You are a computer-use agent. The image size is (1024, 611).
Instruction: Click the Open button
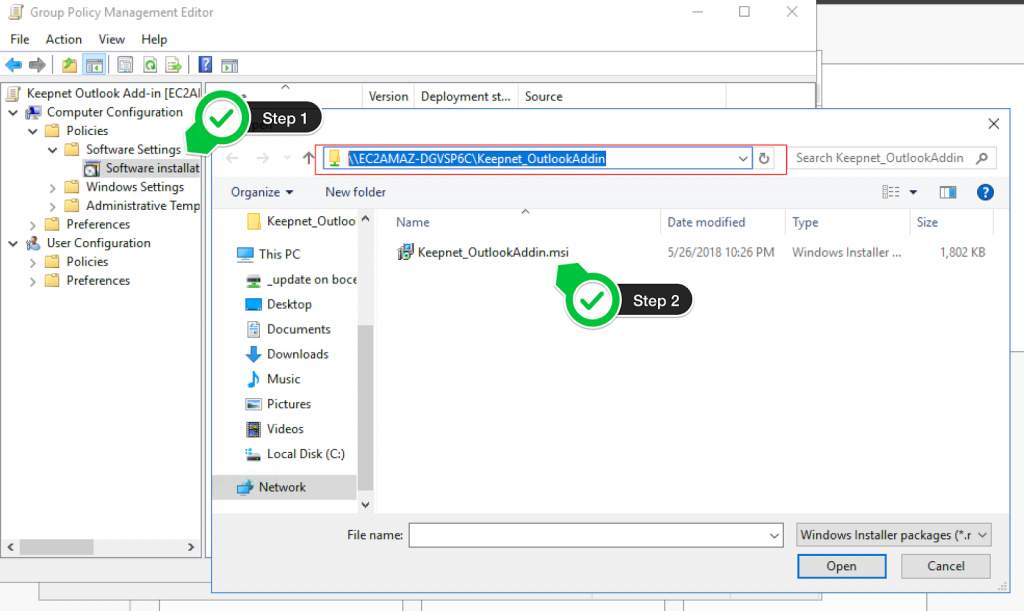pyautogui.click(x=841, y=566)
